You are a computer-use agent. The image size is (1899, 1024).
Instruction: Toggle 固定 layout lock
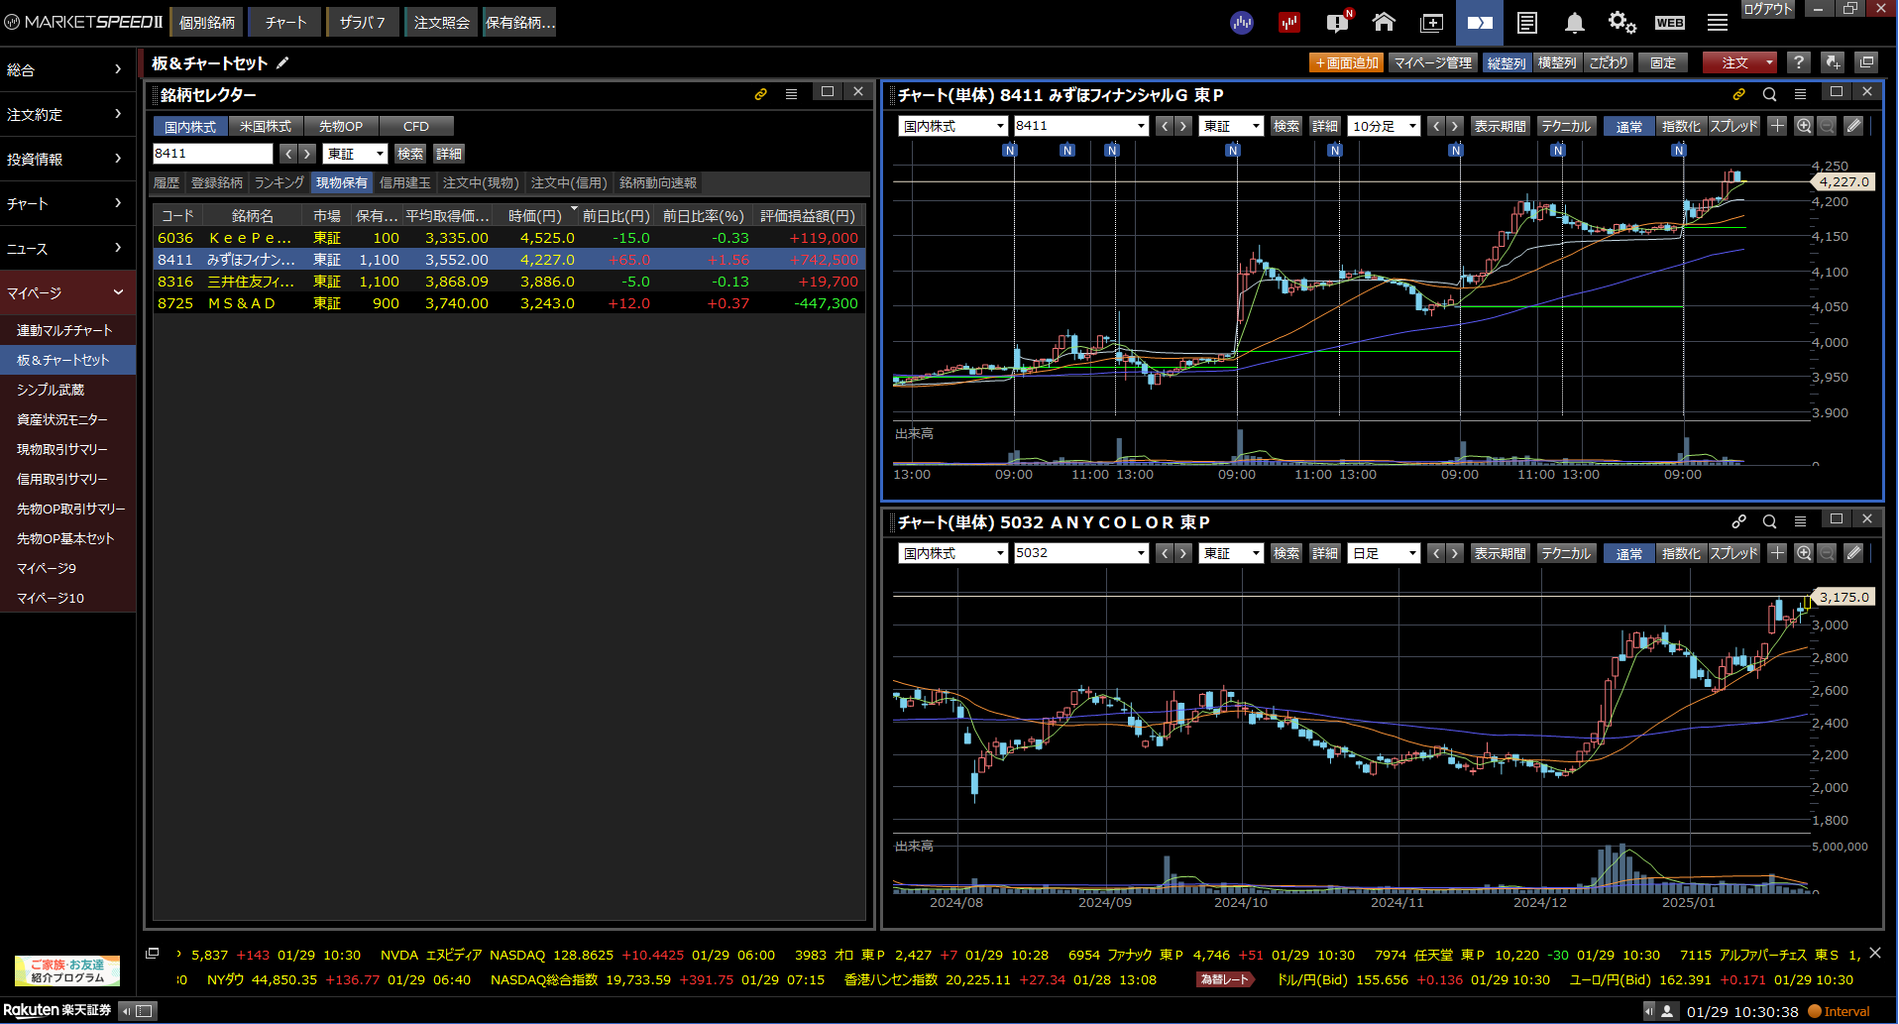point(1663,63)
